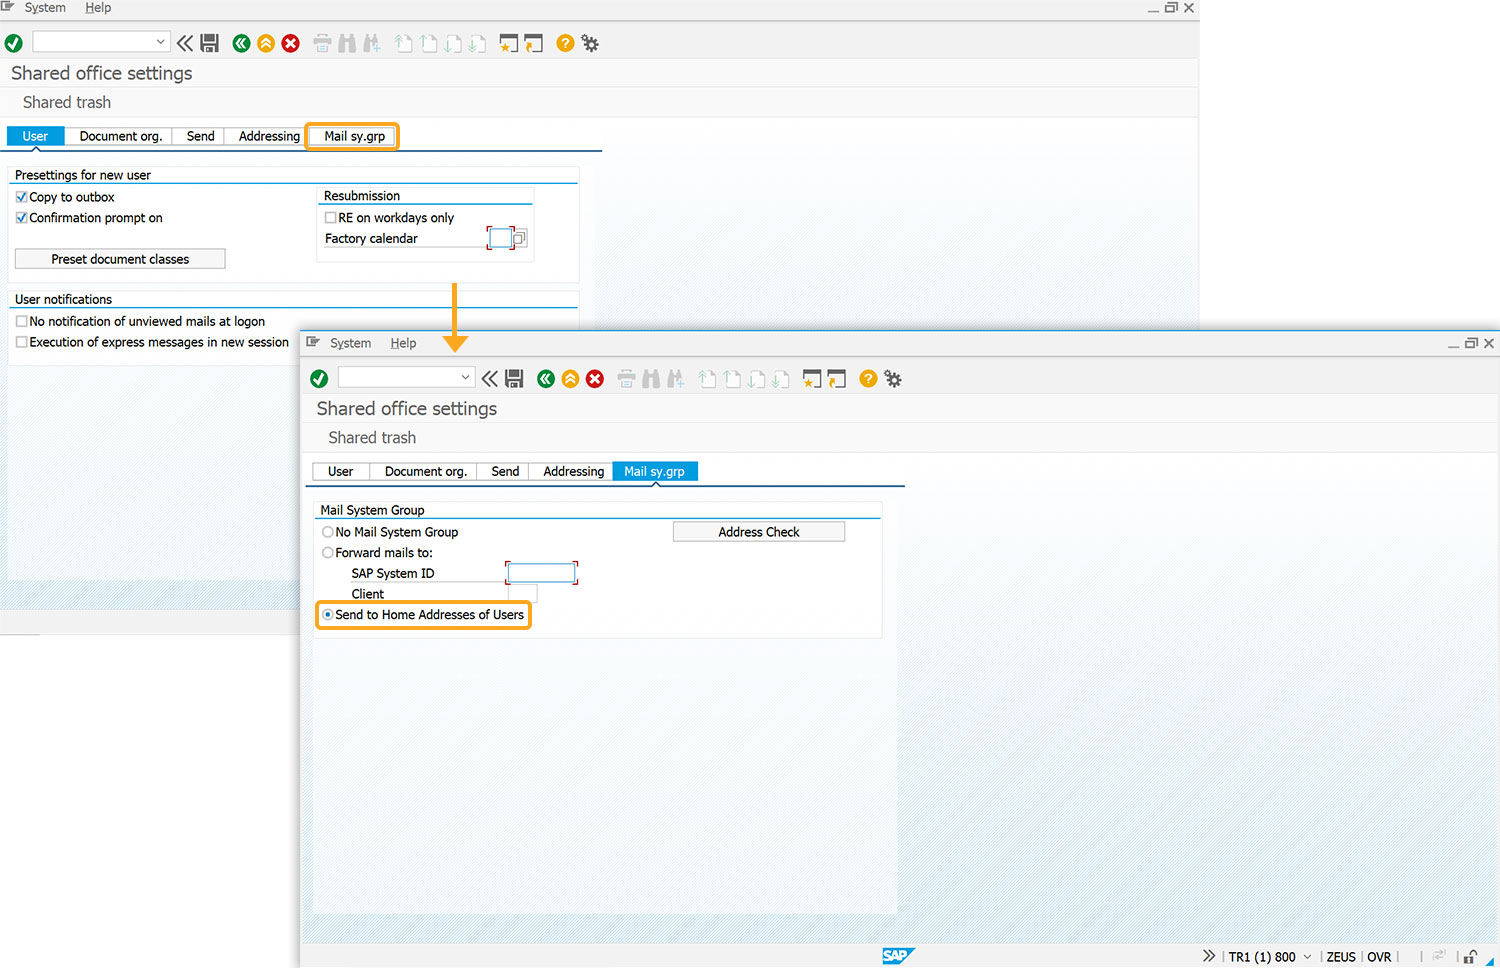The height and width of the screenshot is (968, 1500).
Task: Open Customize Layout gear icon in front window
Action: (893, 379)
